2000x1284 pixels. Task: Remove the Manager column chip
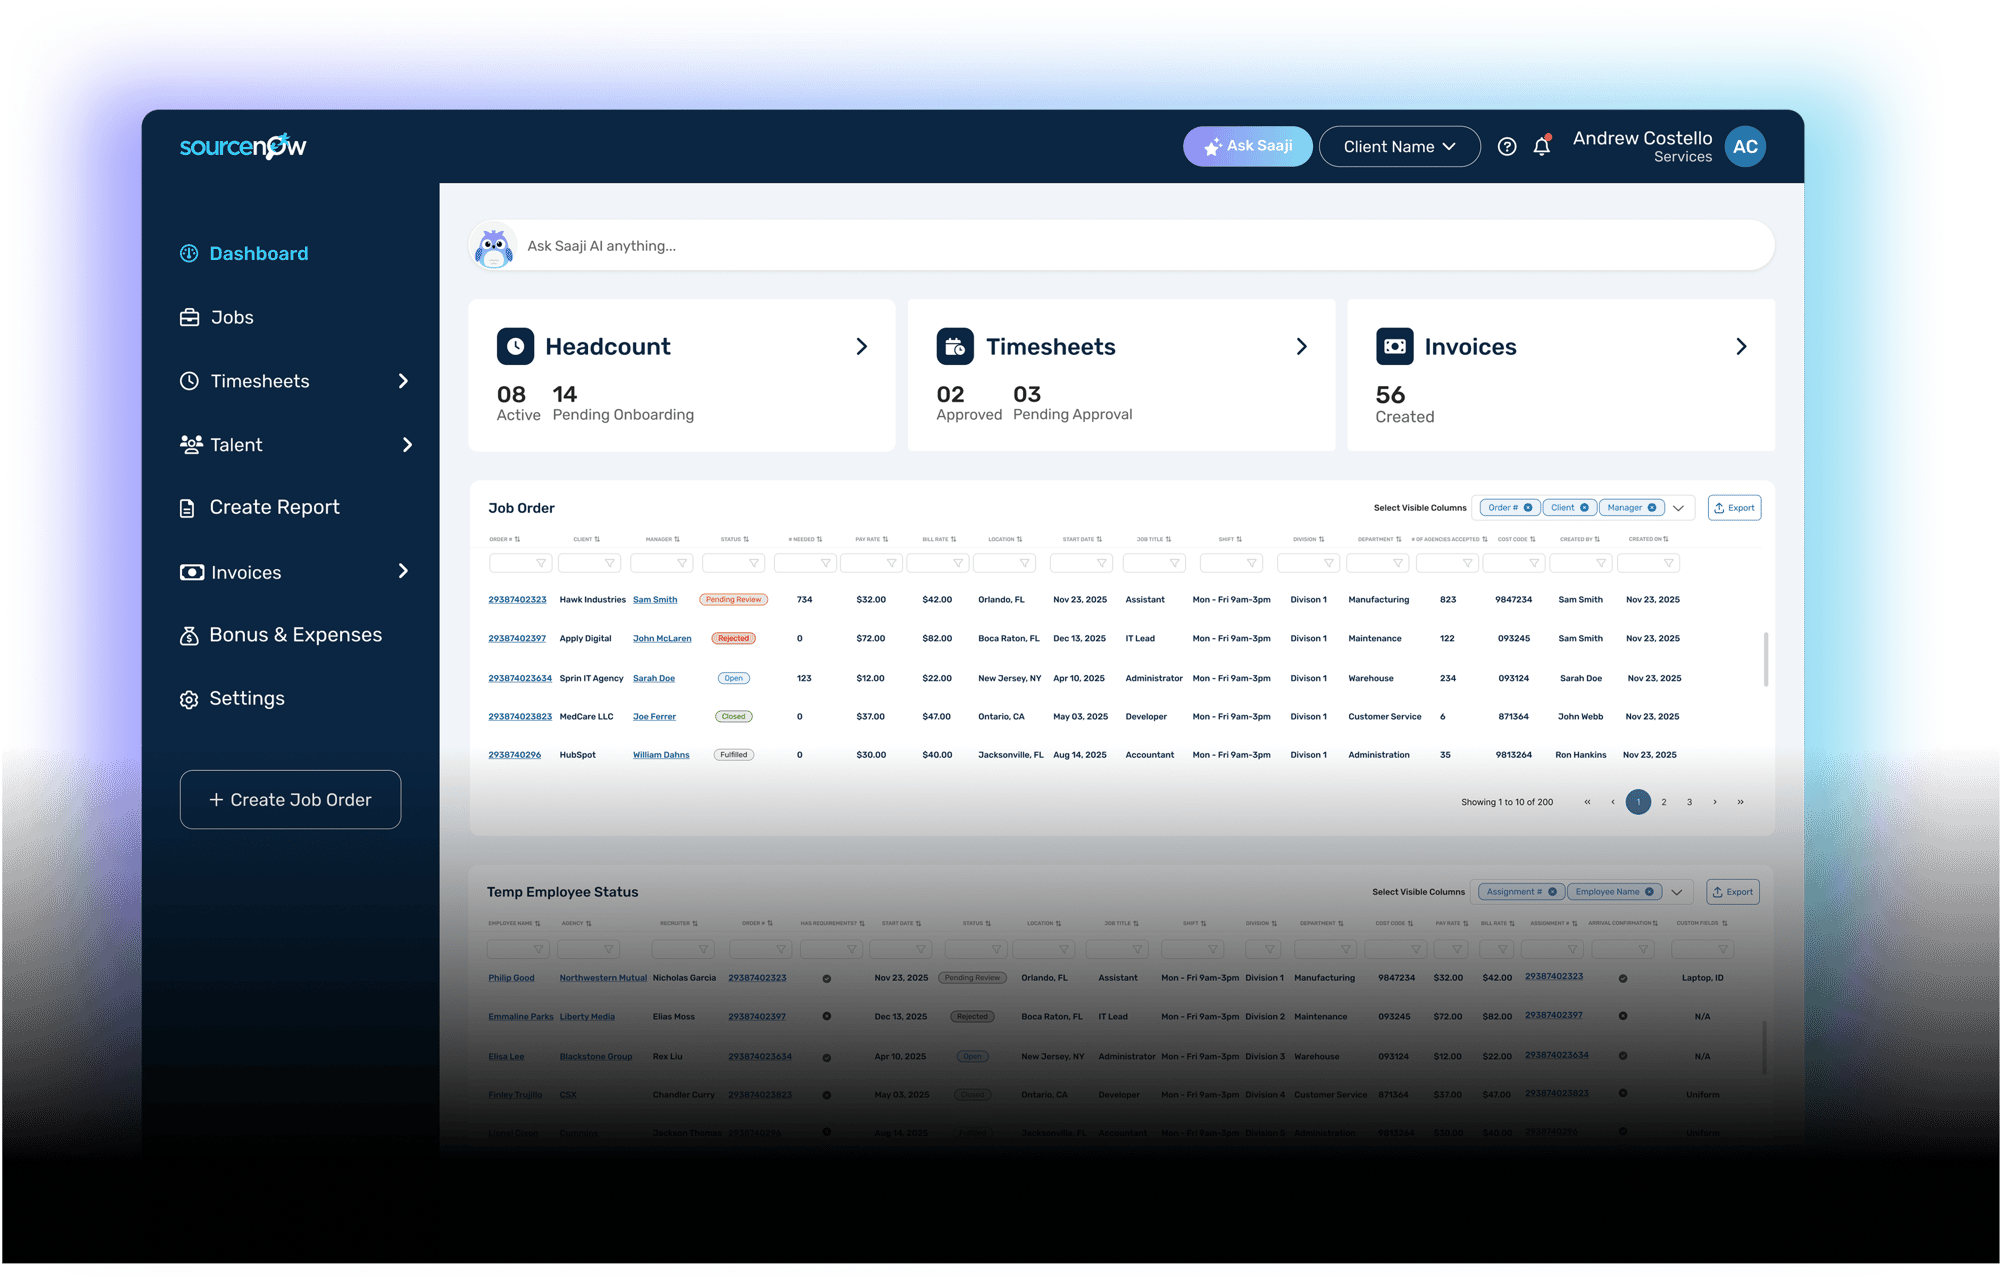pyautogui.click(x=1652, y=508)
